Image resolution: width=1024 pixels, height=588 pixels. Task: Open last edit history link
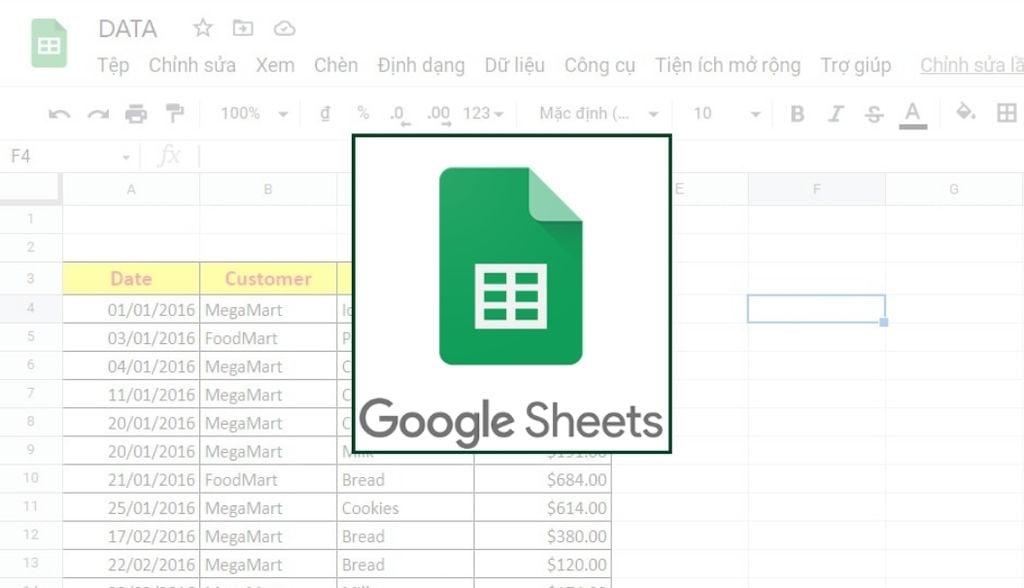pyautogui.click(x=972, y=65)
